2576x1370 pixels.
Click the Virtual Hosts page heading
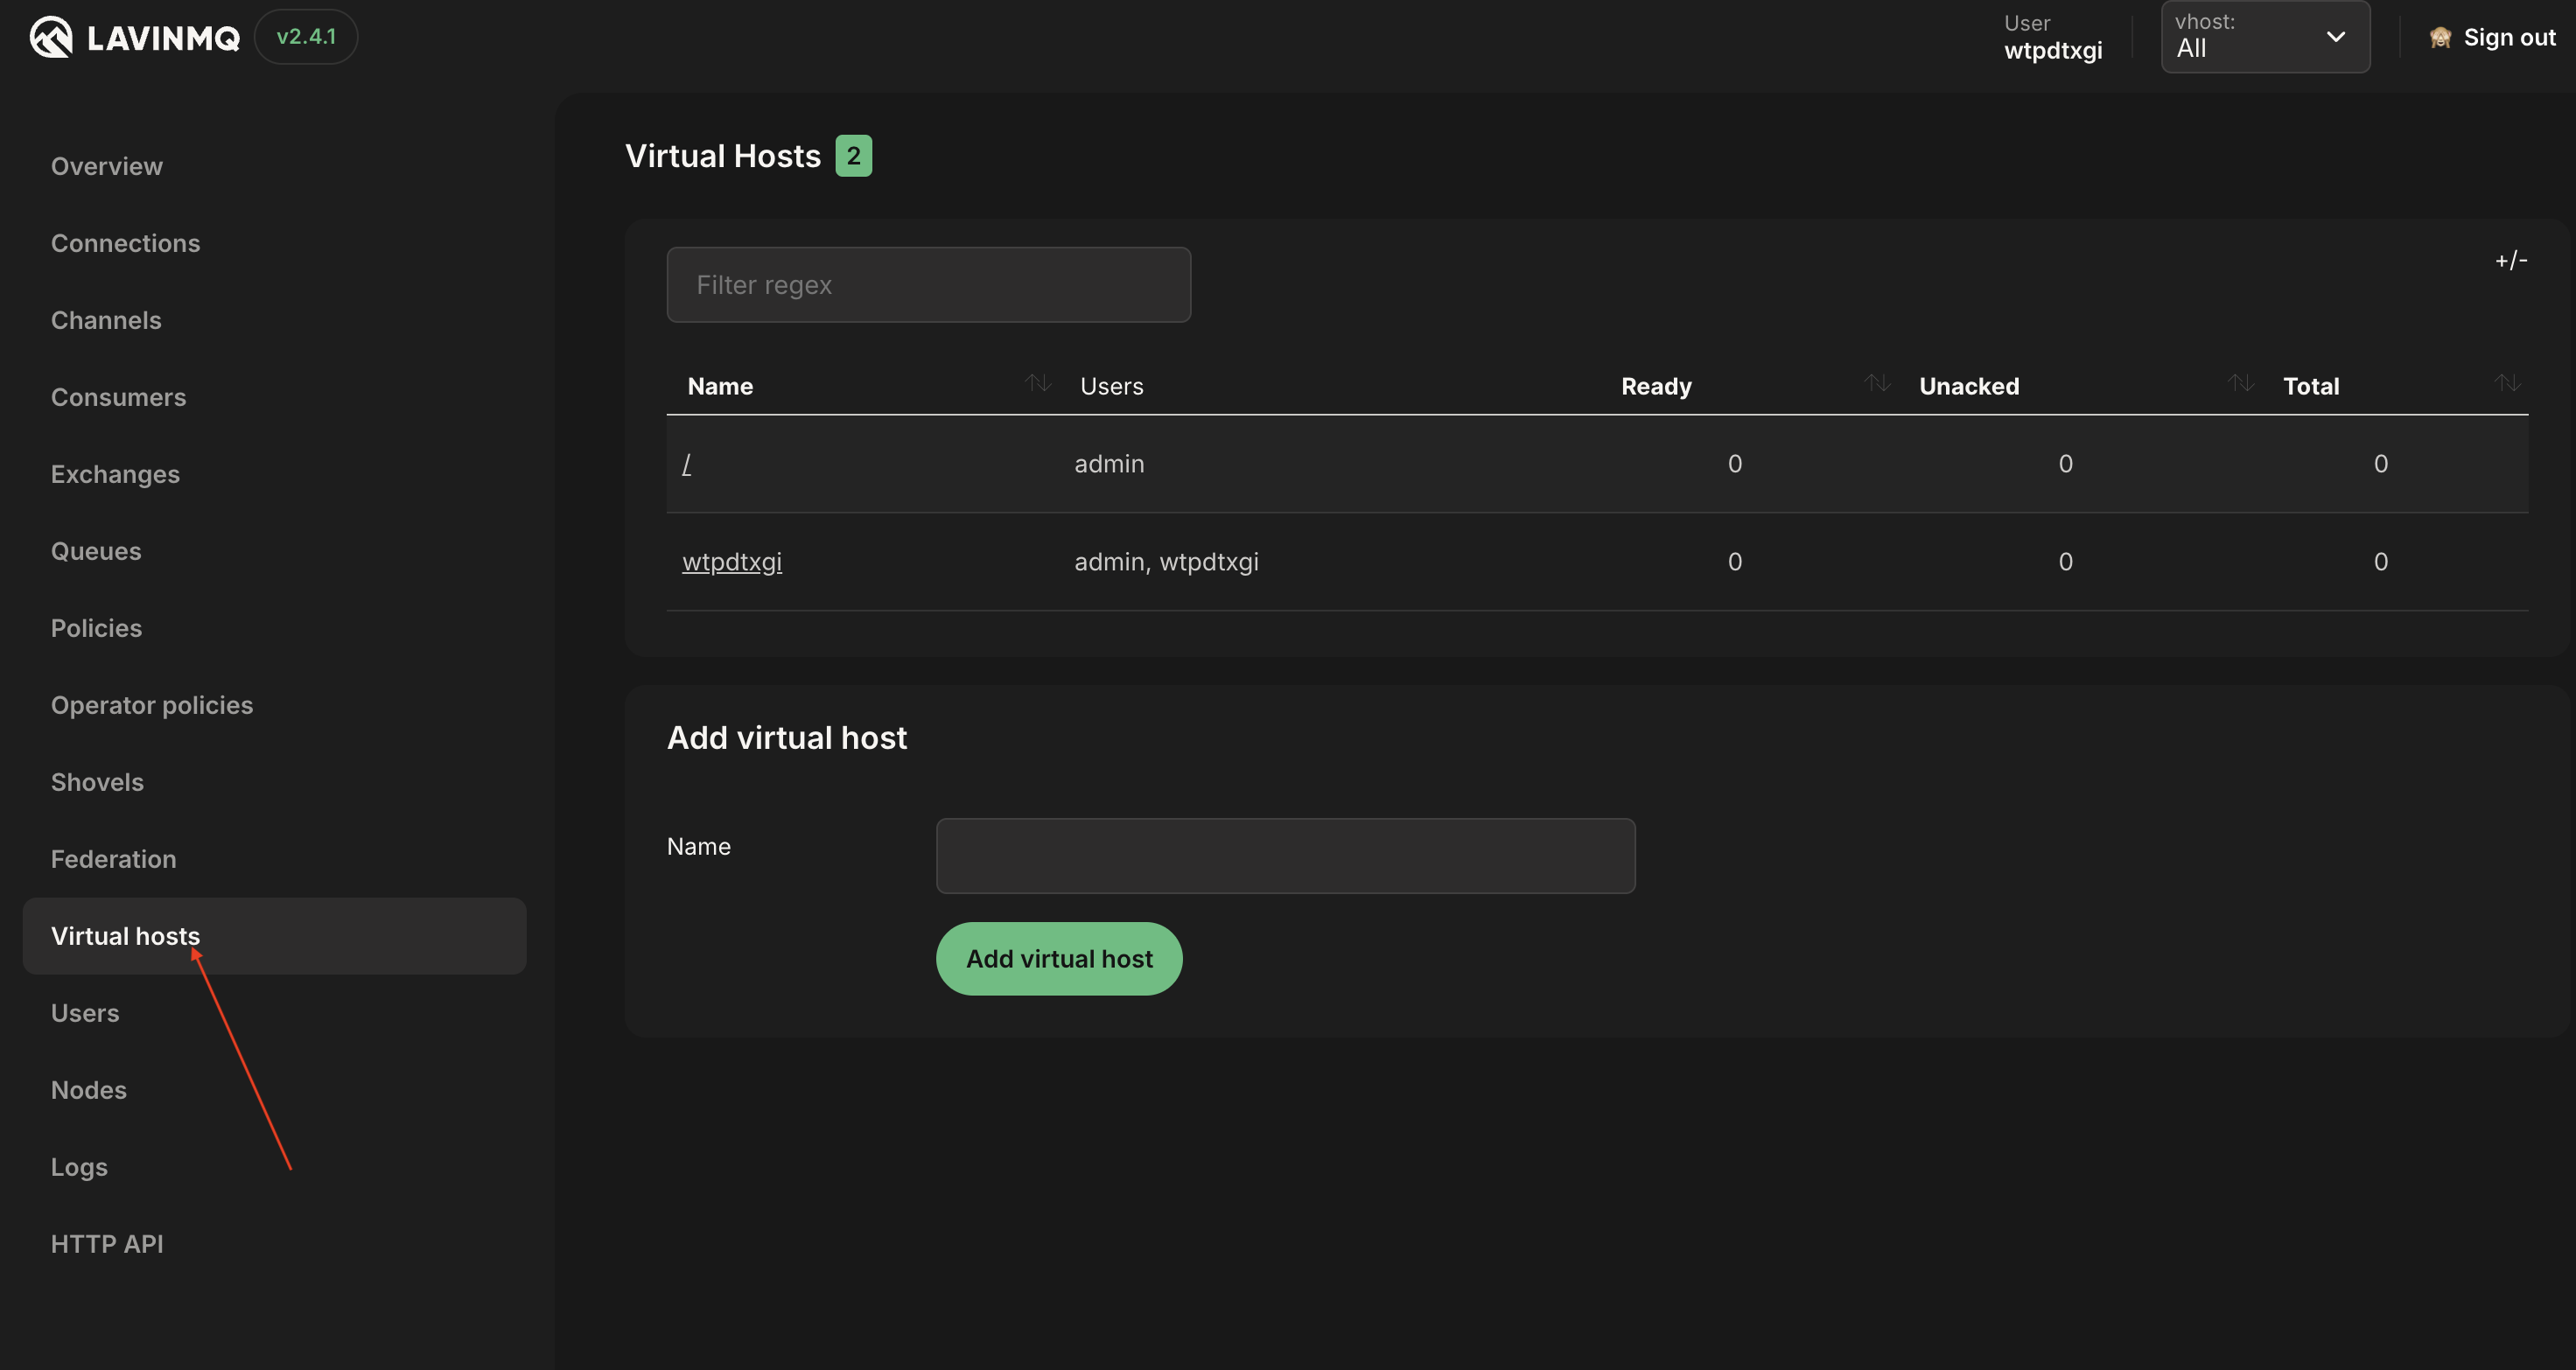pyautogui.click(x=722, y=156)
